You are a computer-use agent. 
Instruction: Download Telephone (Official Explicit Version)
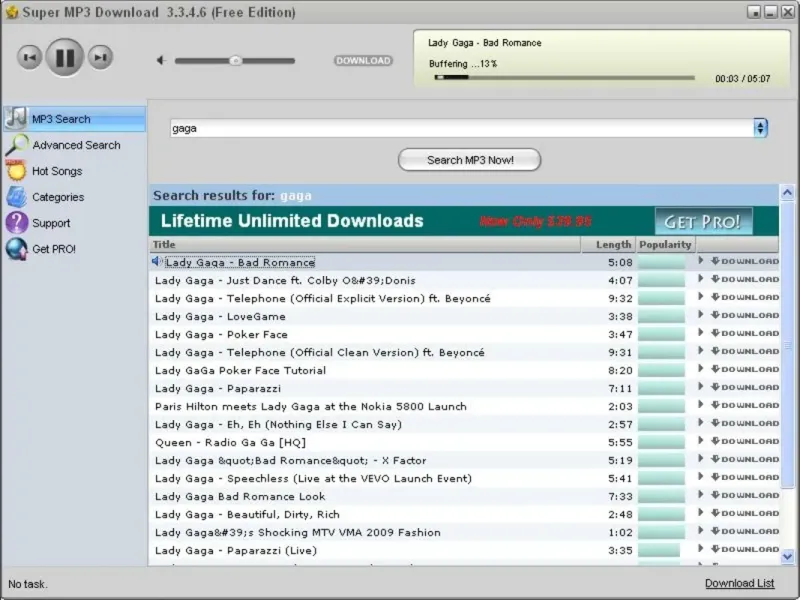[745, 297]
